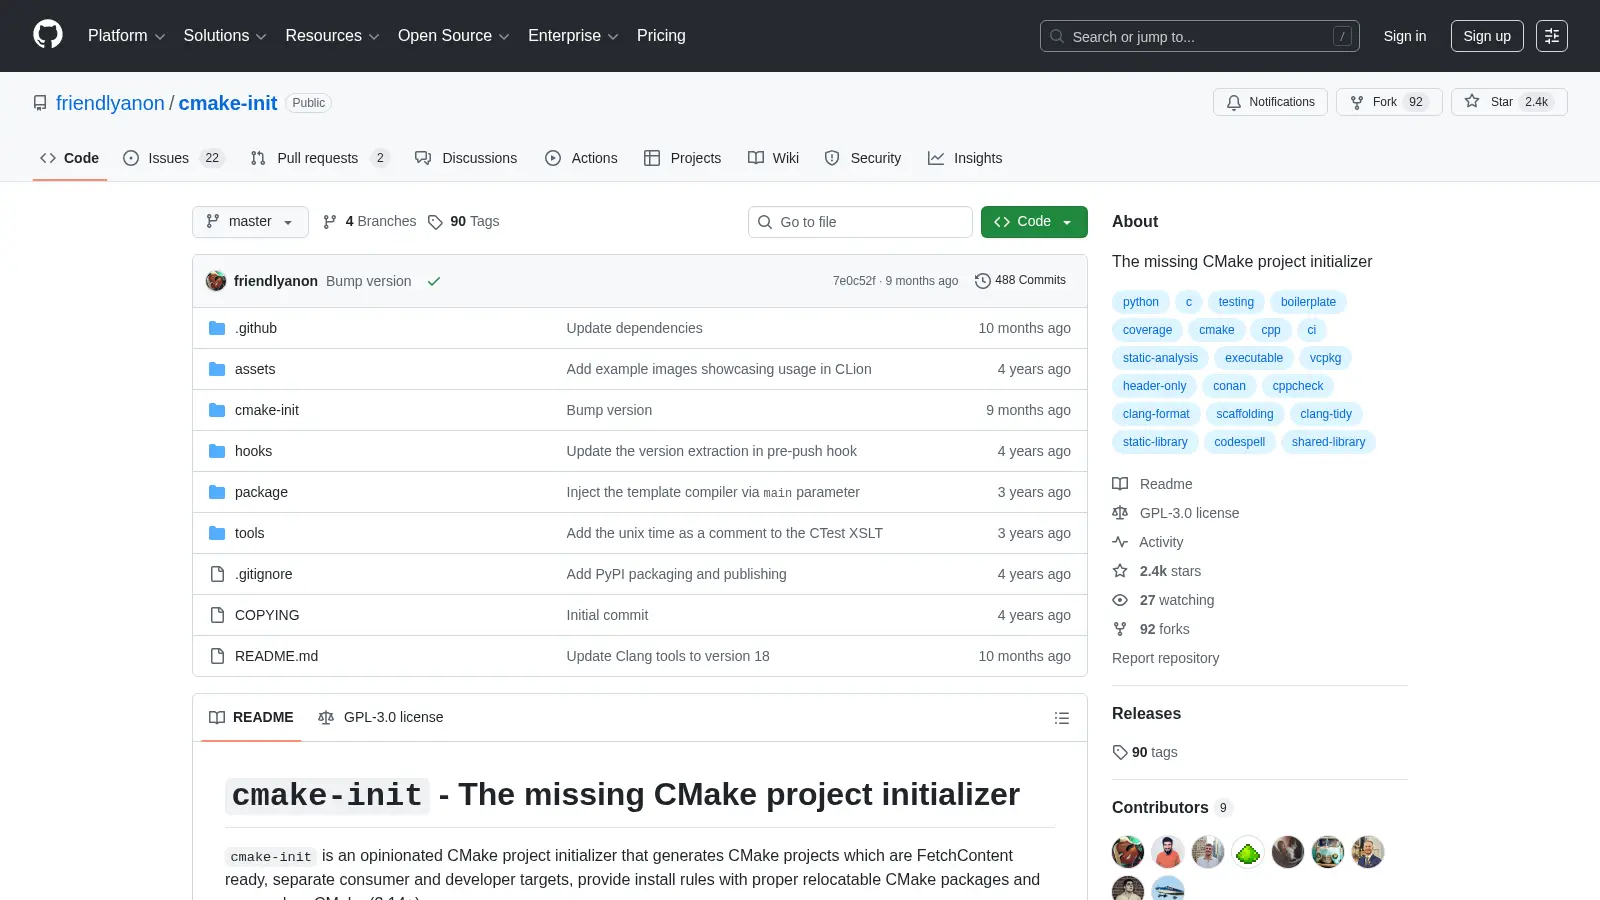Open the Wiki tab
1600x900 pixels.
pyautogui.click(x=773, y=158)
